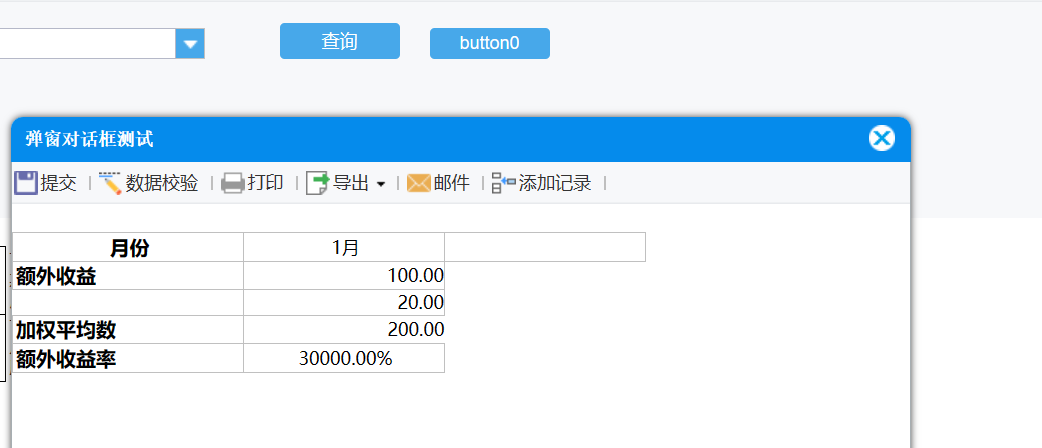This screenshot has width=1042, height=448.
Task: Expand the combo box dropdown arrow
Action: click(x=190, y=44)
